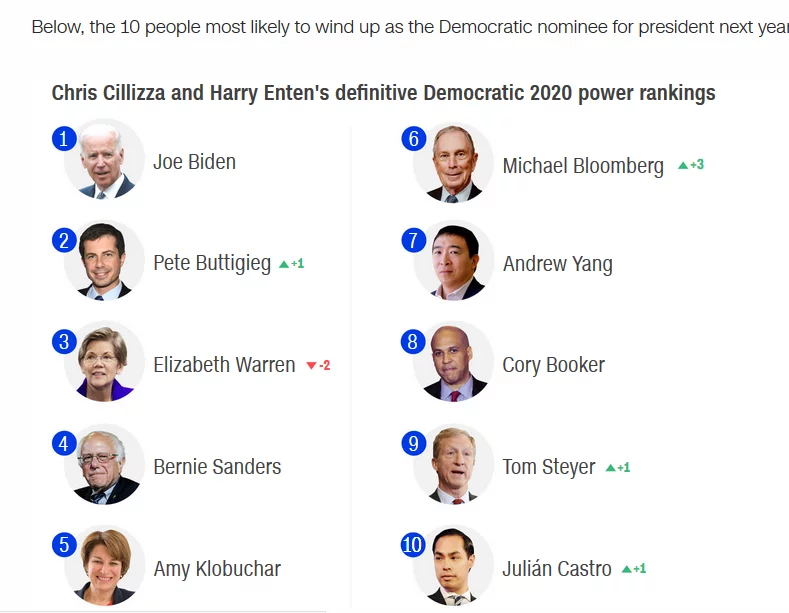Screen dimensions: 789x613
Task: Click the red -2 arrow beside Warren
Action: pos(318,365)
